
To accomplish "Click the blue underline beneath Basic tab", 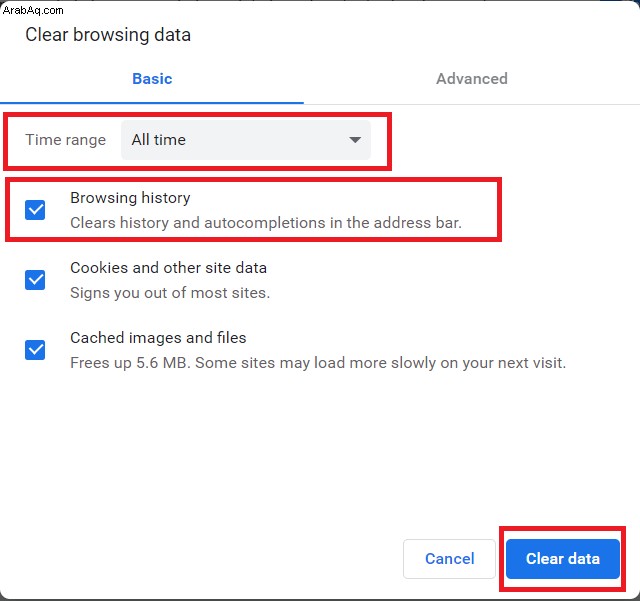I will tap(152, 102).
